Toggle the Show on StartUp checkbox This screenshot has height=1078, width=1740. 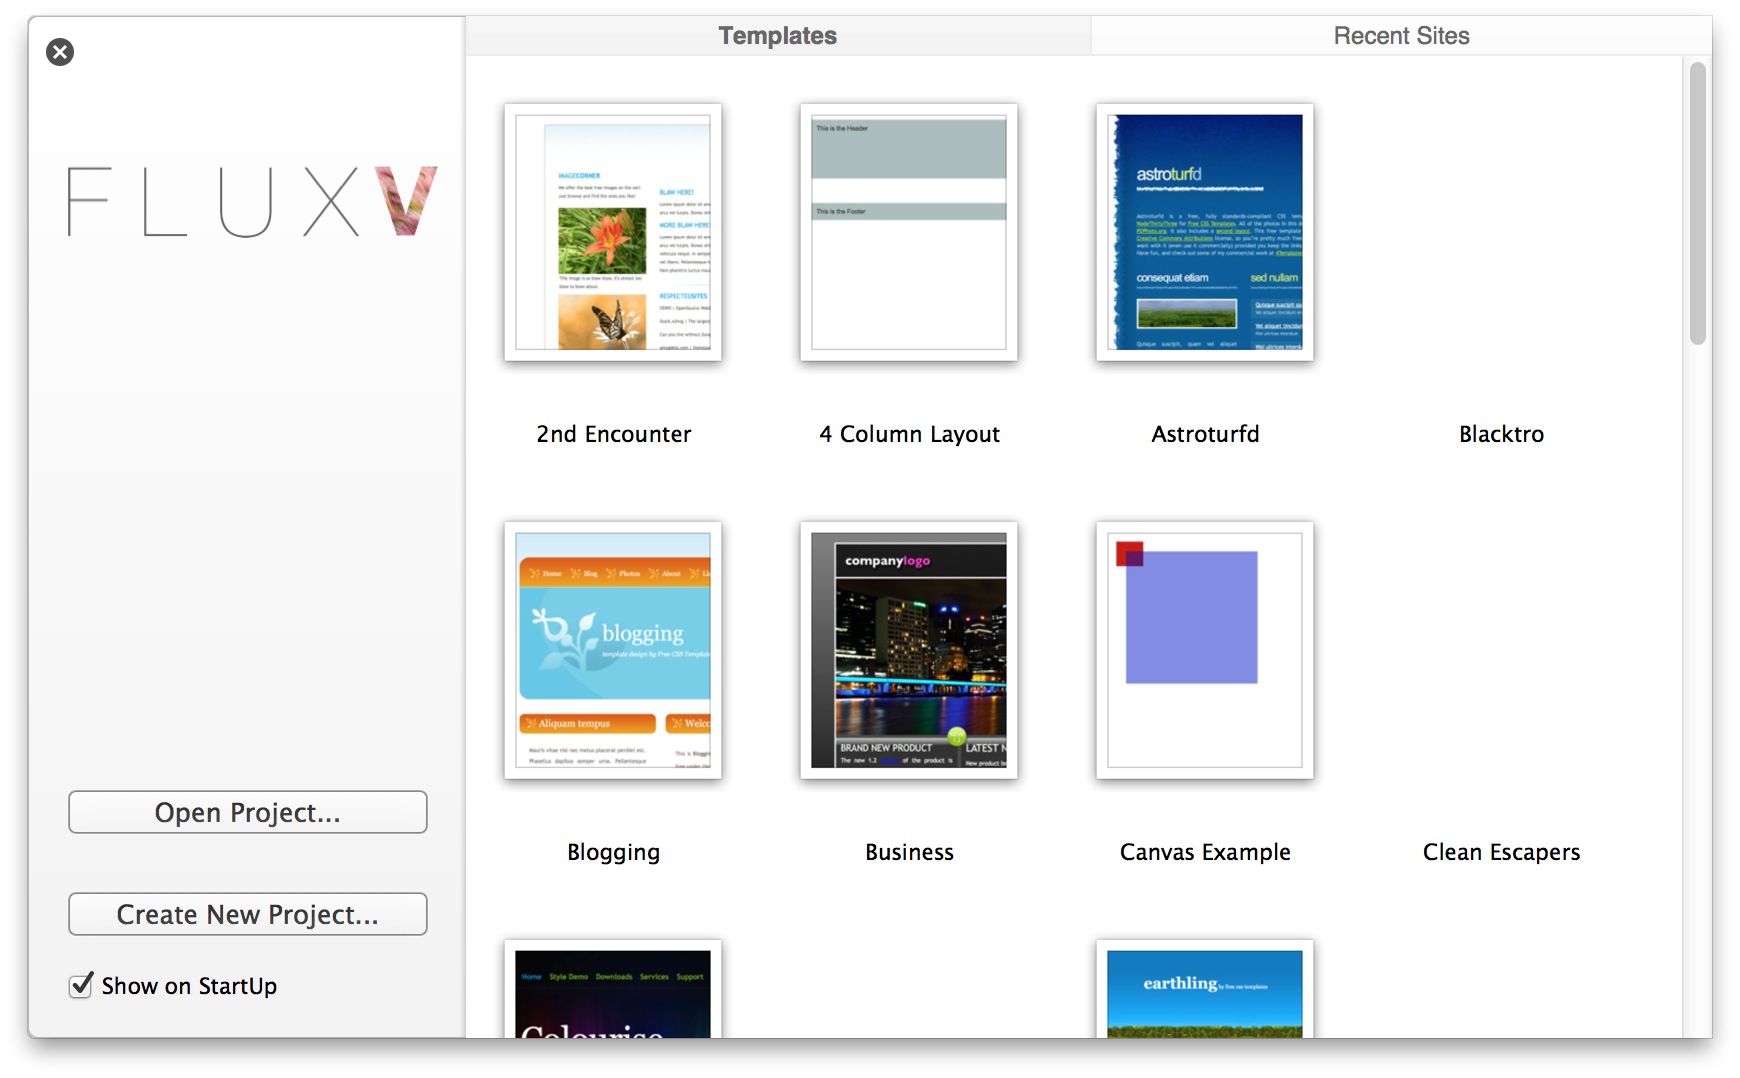[82, 986]
